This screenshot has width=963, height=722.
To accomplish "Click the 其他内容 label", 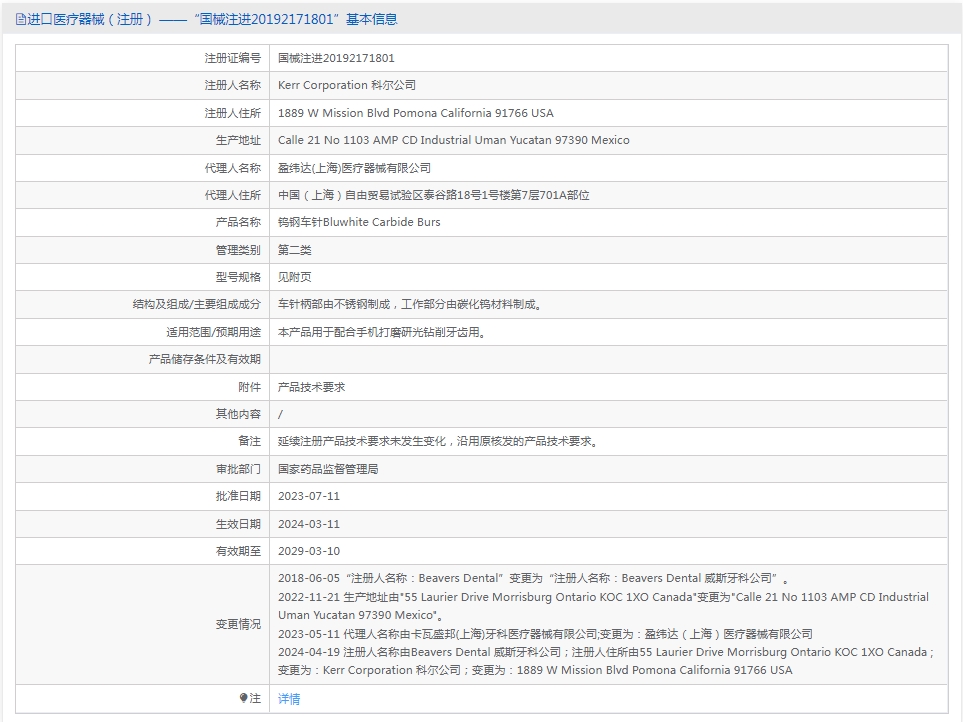I will (238, 414).
